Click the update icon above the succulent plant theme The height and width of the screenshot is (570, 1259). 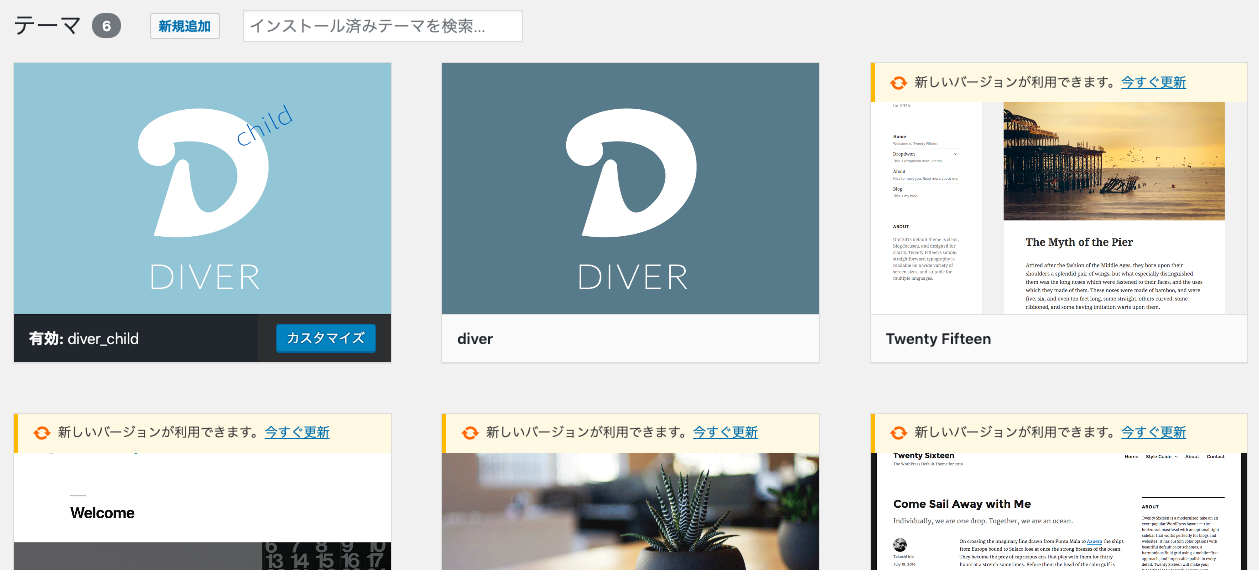[469, 433]
